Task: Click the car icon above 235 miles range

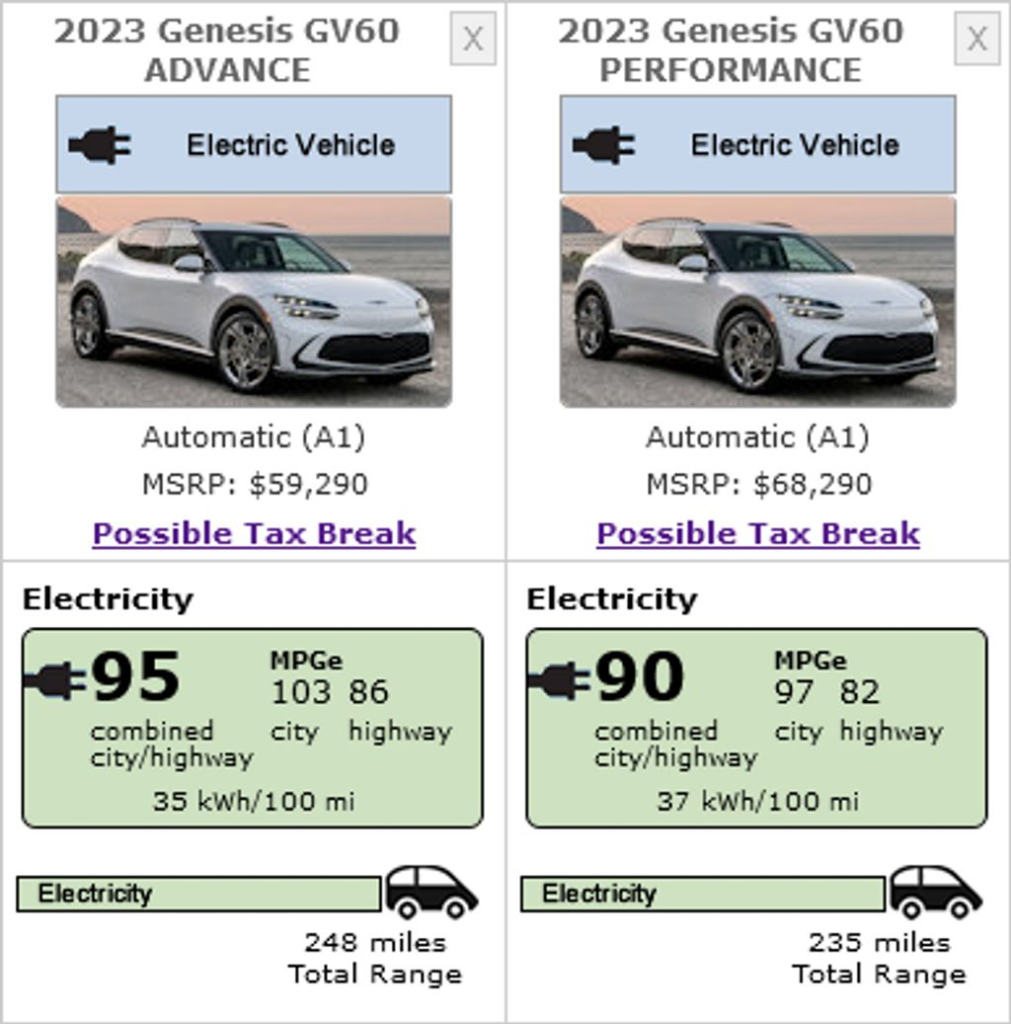Action: tap(935, 892)
